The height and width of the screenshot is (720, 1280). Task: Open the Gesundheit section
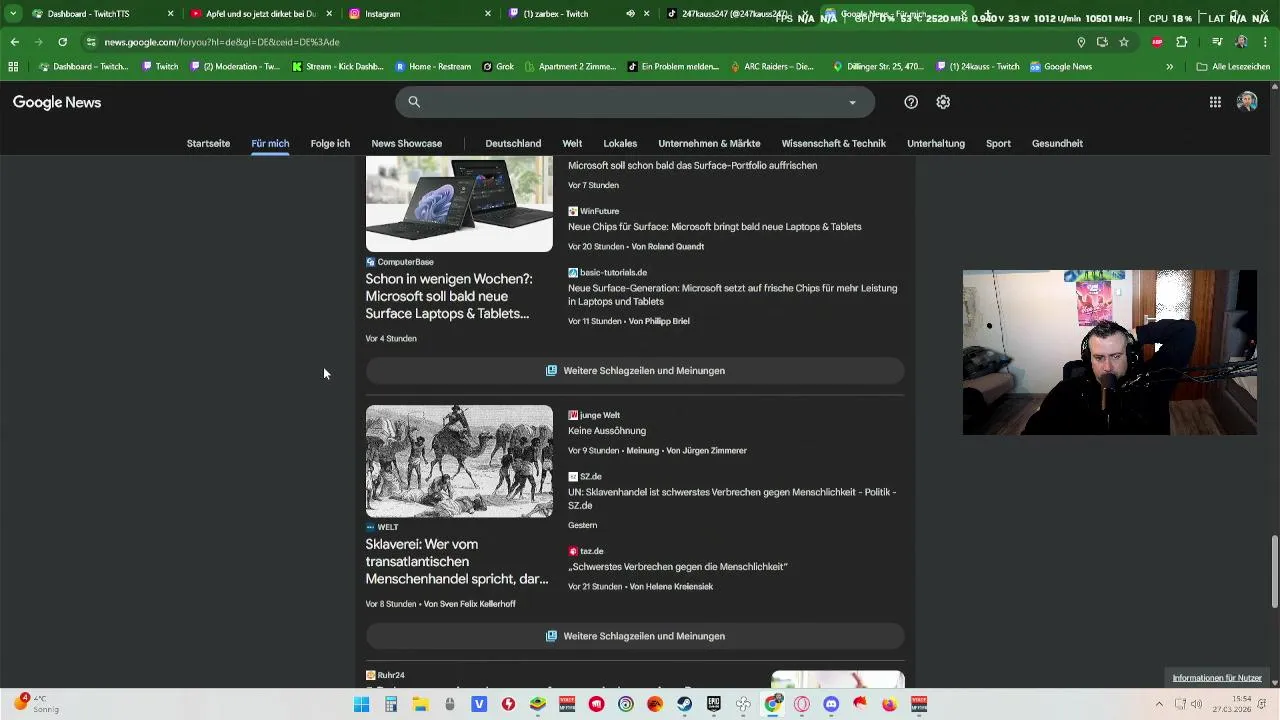coord(1057,143)
